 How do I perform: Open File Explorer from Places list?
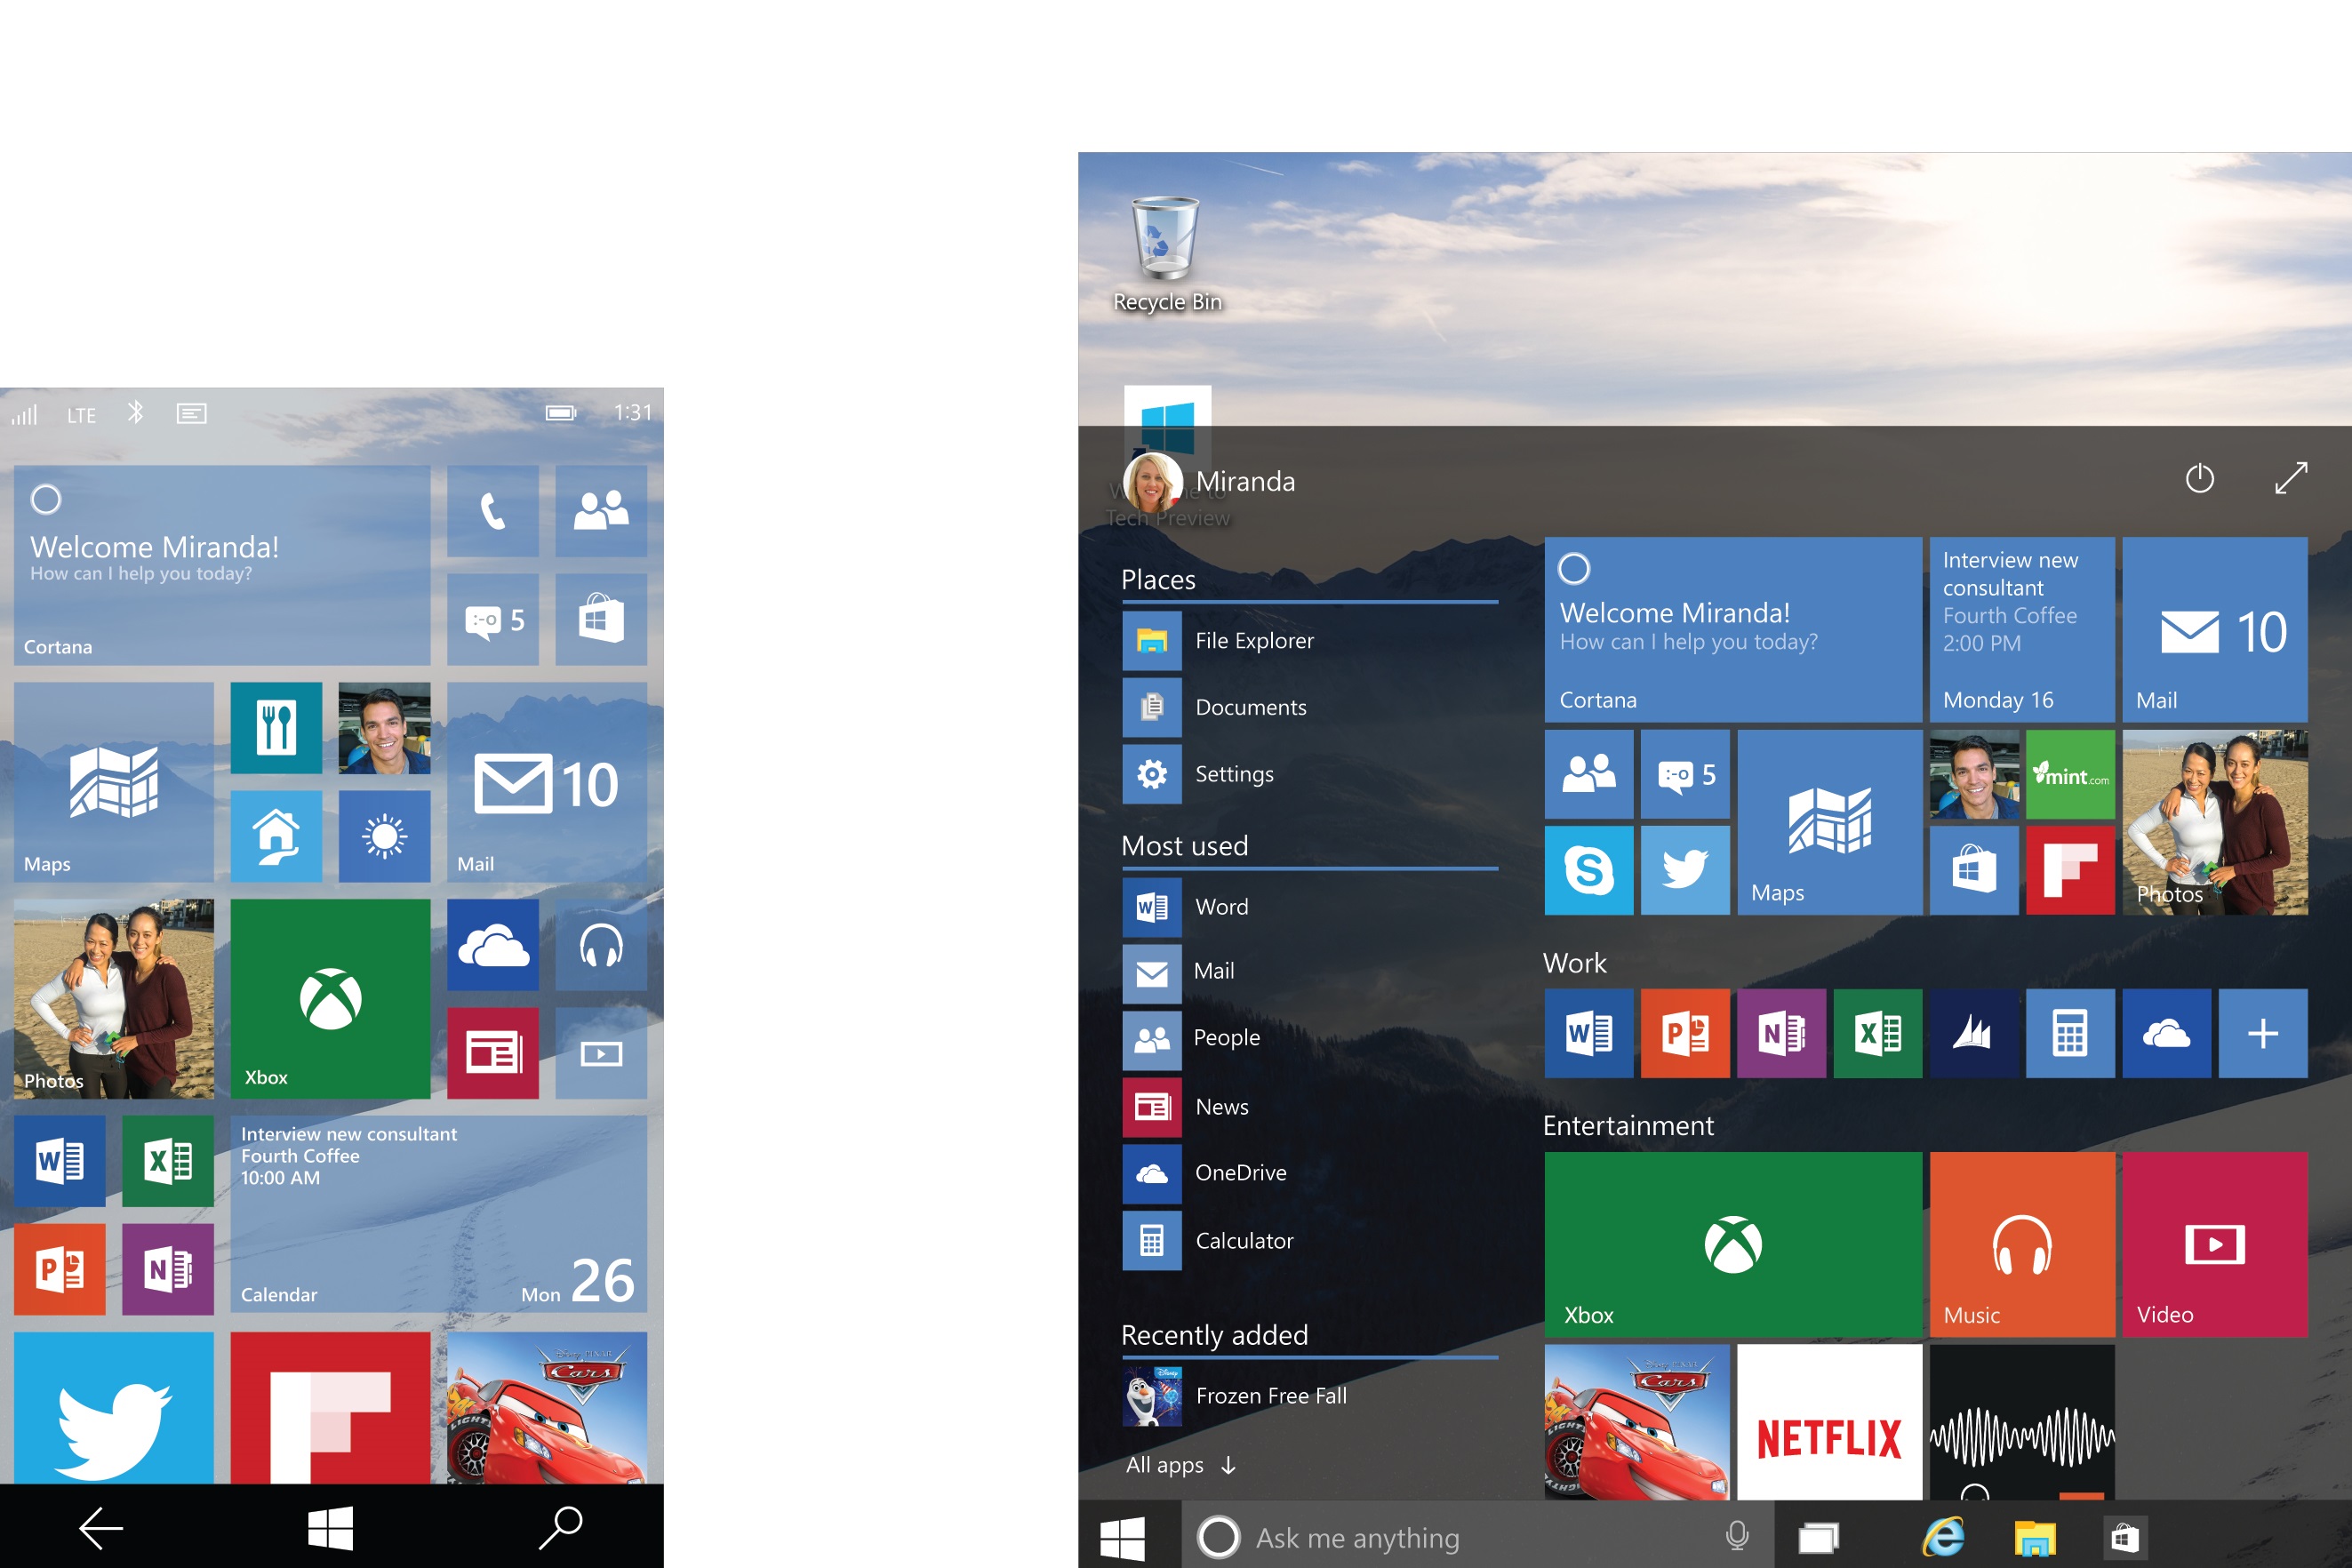pos(1310,641)
